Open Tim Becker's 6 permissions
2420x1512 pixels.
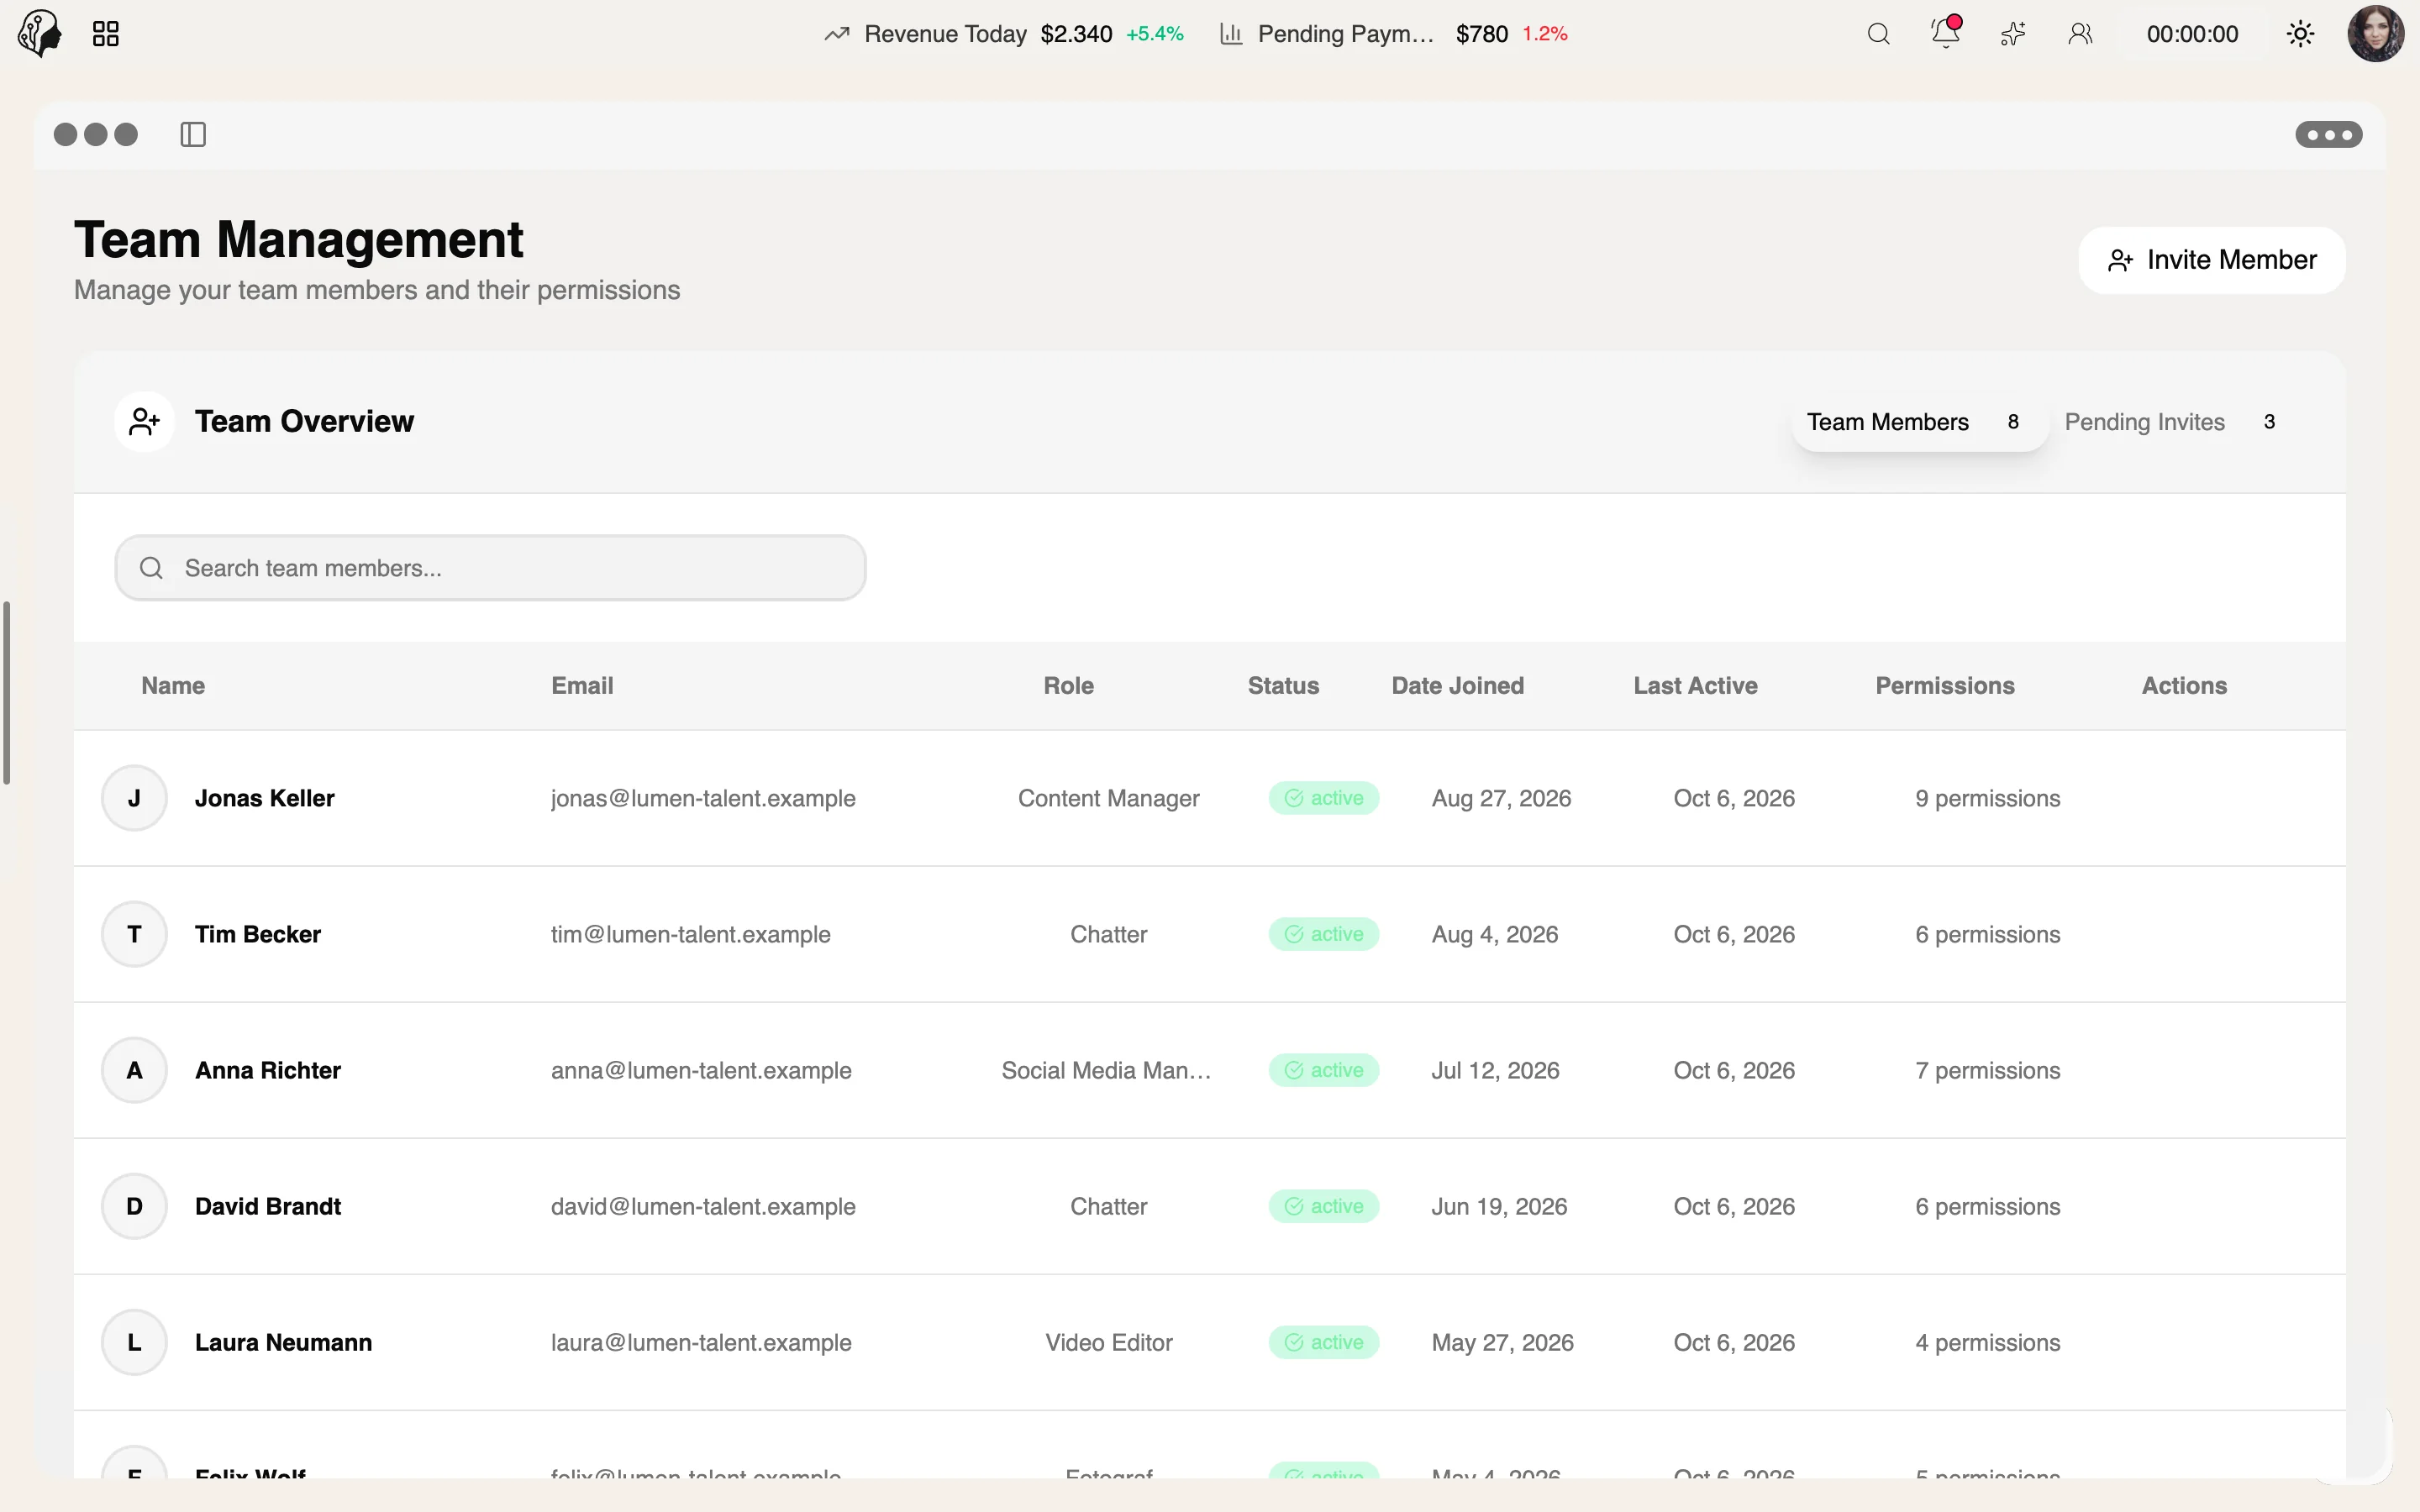(1987, 934)
